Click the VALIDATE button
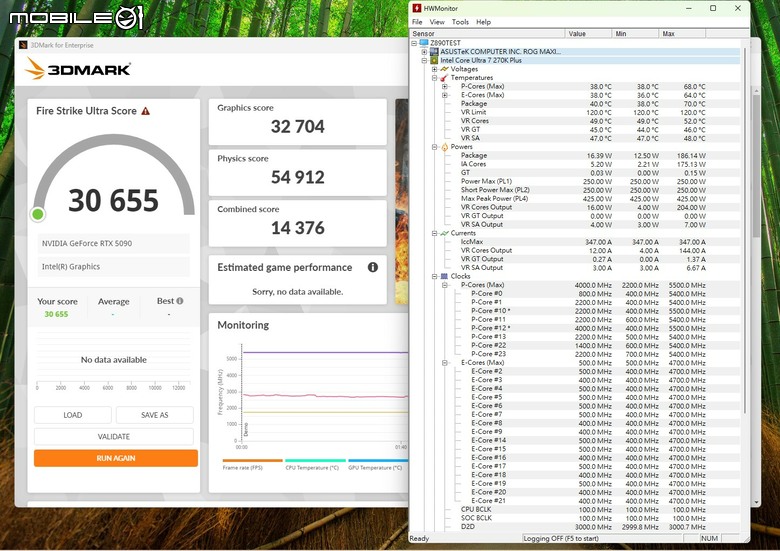Screen dimensions: 780x551 click(113, 437)
